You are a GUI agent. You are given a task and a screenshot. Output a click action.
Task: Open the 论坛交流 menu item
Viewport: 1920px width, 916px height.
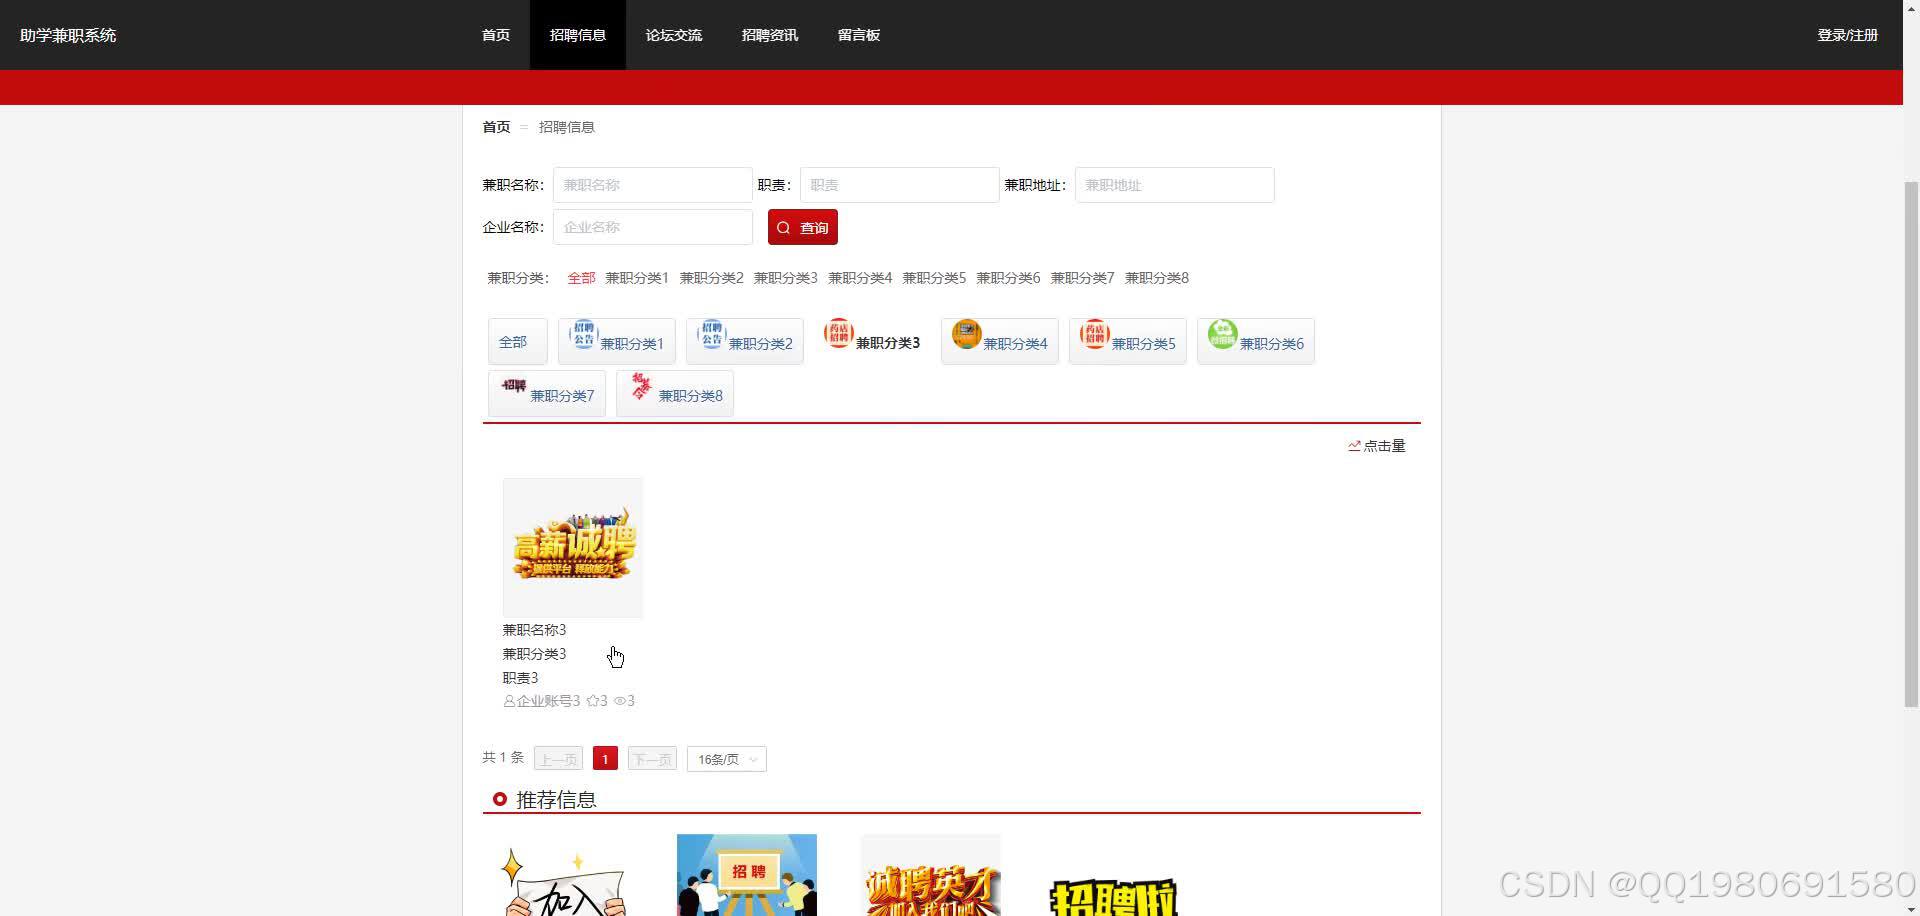click(674, 34)
